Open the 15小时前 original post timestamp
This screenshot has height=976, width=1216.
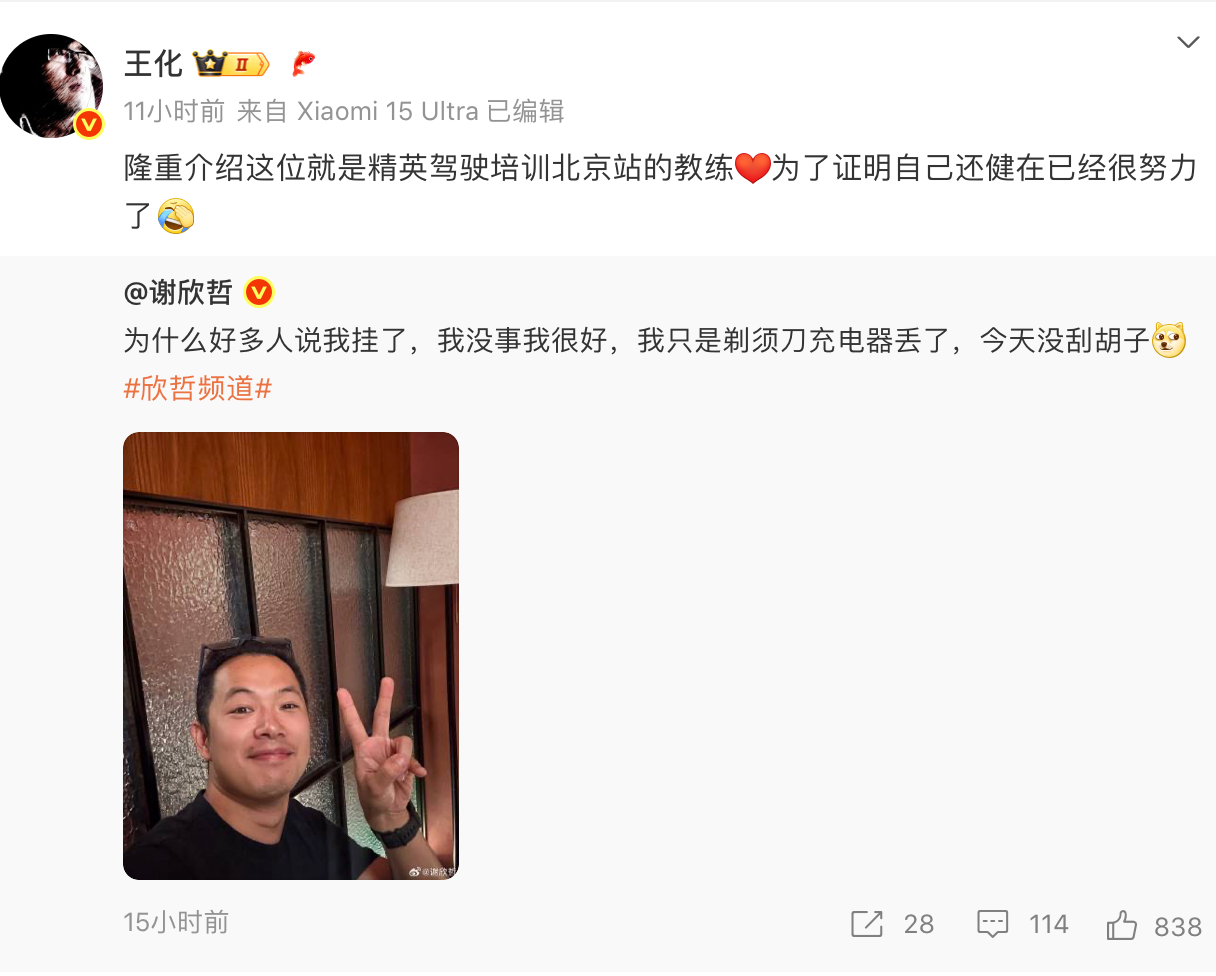click(176, 921)
